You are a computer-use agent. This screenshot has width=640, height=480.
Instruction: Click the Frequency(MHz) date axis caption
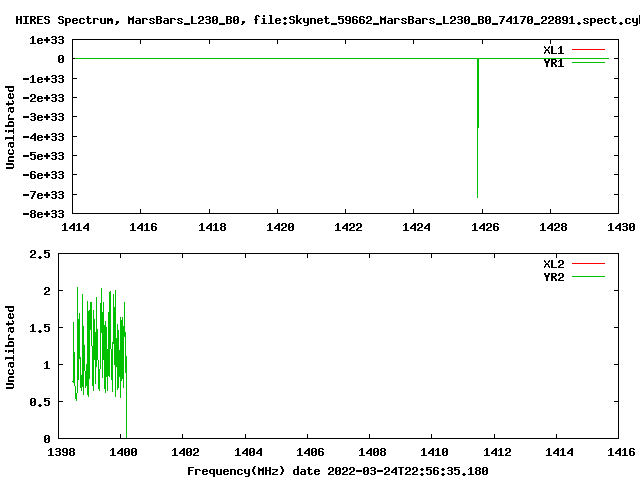pos(338,471)
